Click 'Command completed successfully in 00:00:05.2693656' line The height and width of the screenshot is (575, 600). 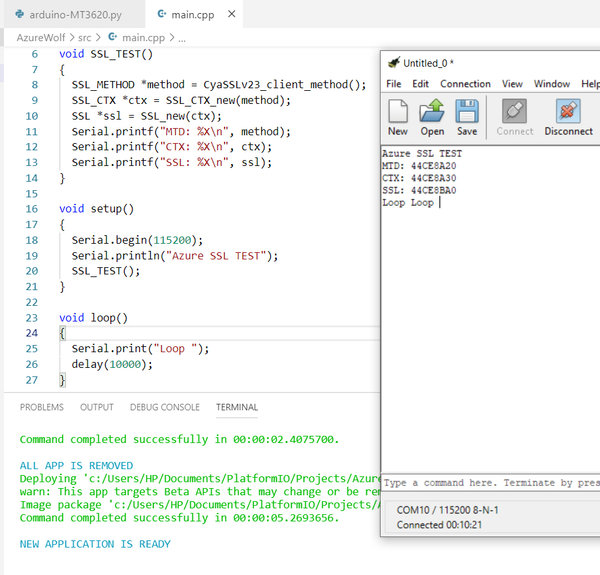179,518
